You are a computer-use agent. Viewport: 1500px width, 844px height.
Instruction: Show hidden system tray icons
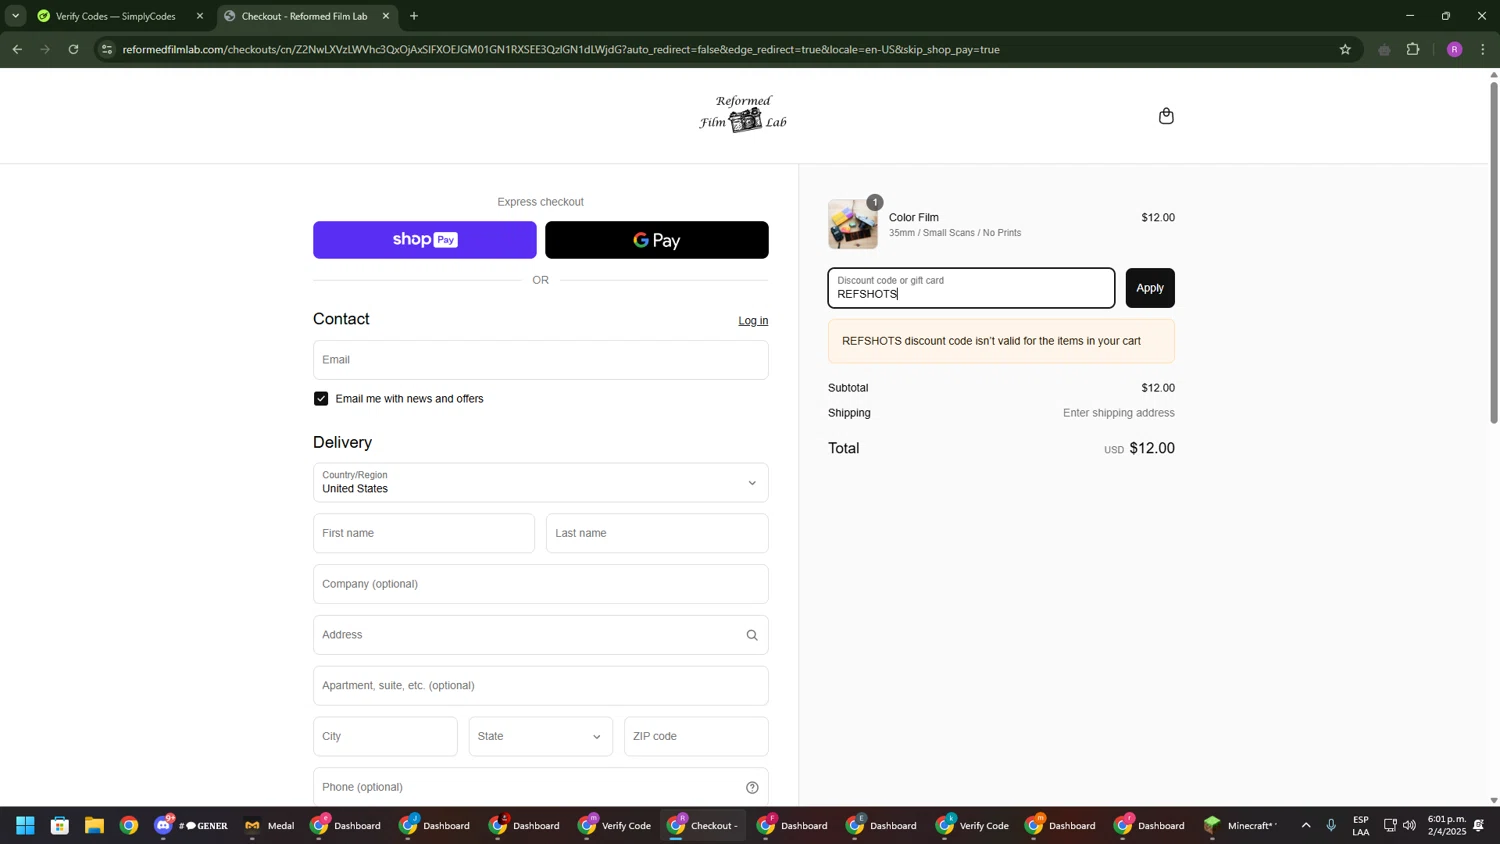tap(1306, 826)
